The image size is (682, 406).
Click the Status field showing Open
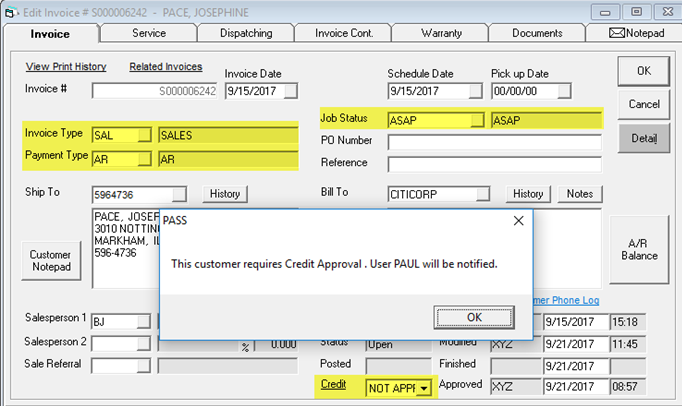pyautogui.click(x=398, y=345)
